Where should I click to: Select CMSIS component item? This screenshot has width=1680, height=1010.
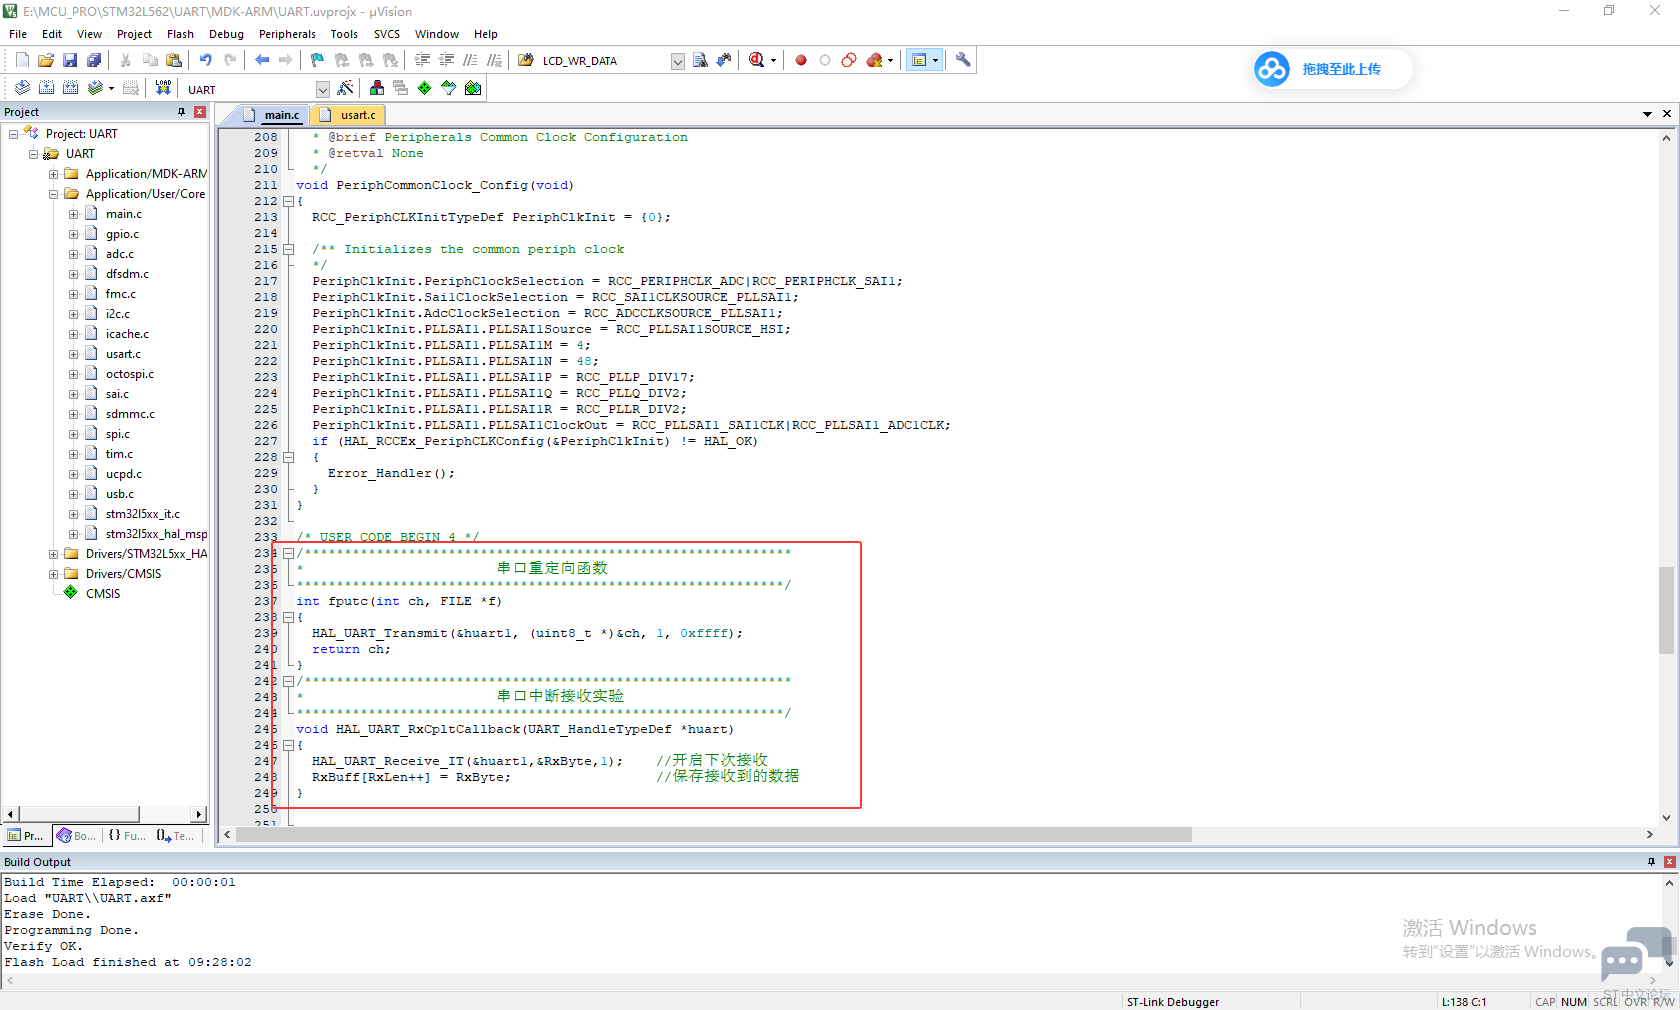click(x=103, y=594)
